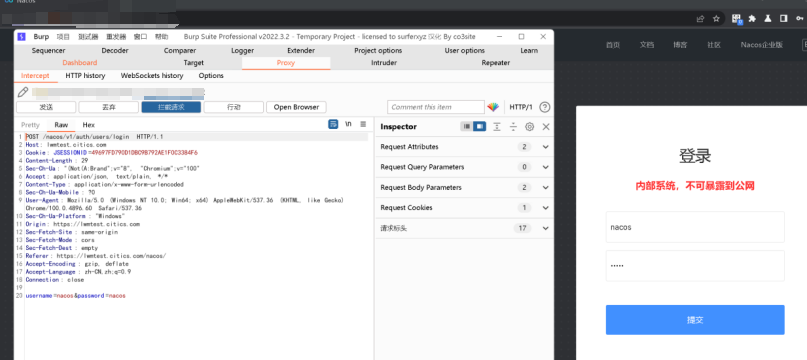The height and width of the screenshot is (360, 807).
Task: Switch to the Decoder tab
Action: click(115, 50)
